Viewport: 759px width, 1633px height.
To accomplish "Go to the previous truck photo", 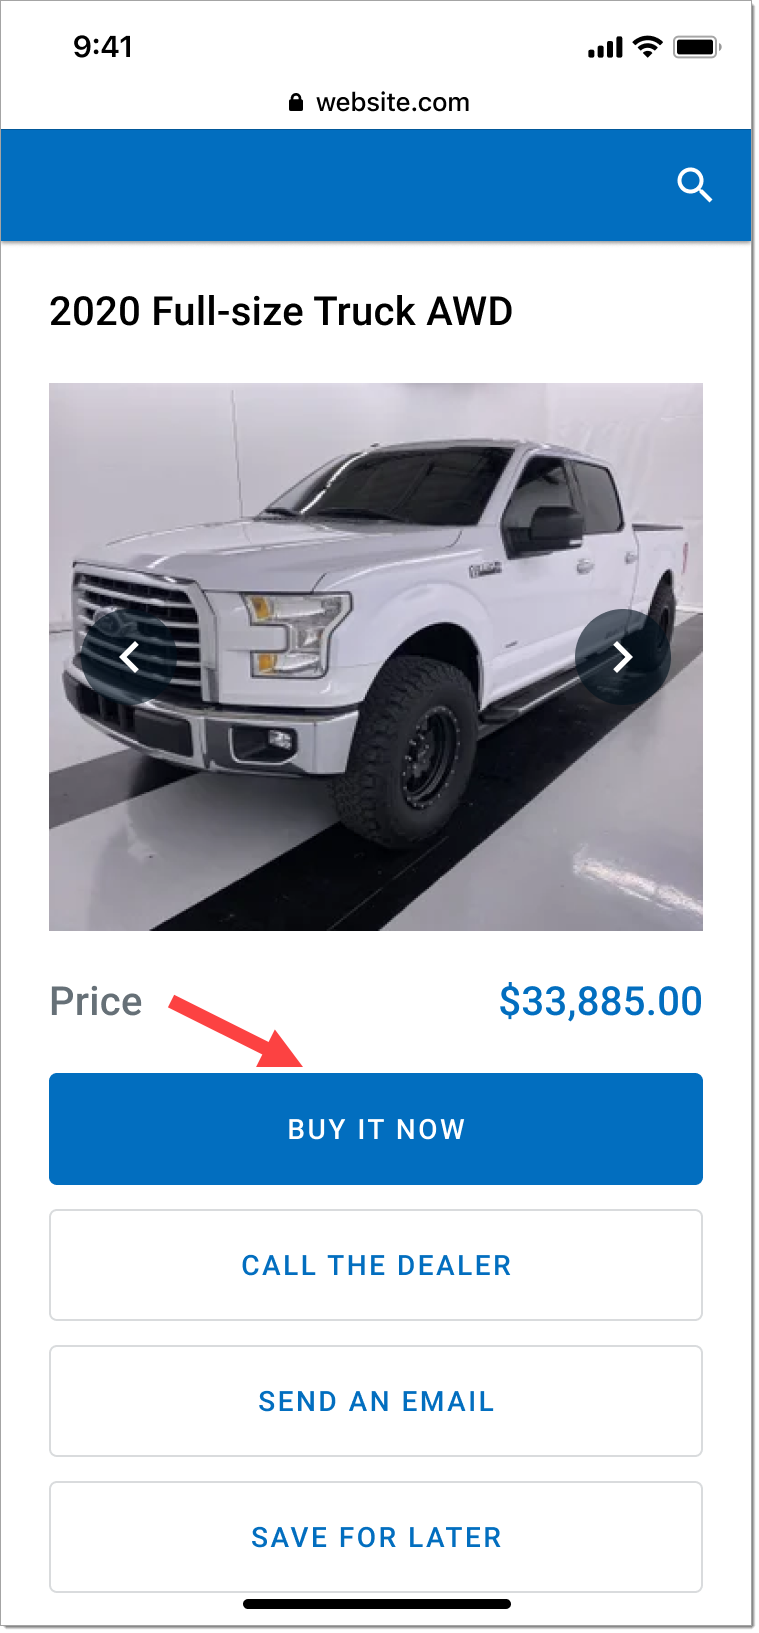I will click(129, 657).
